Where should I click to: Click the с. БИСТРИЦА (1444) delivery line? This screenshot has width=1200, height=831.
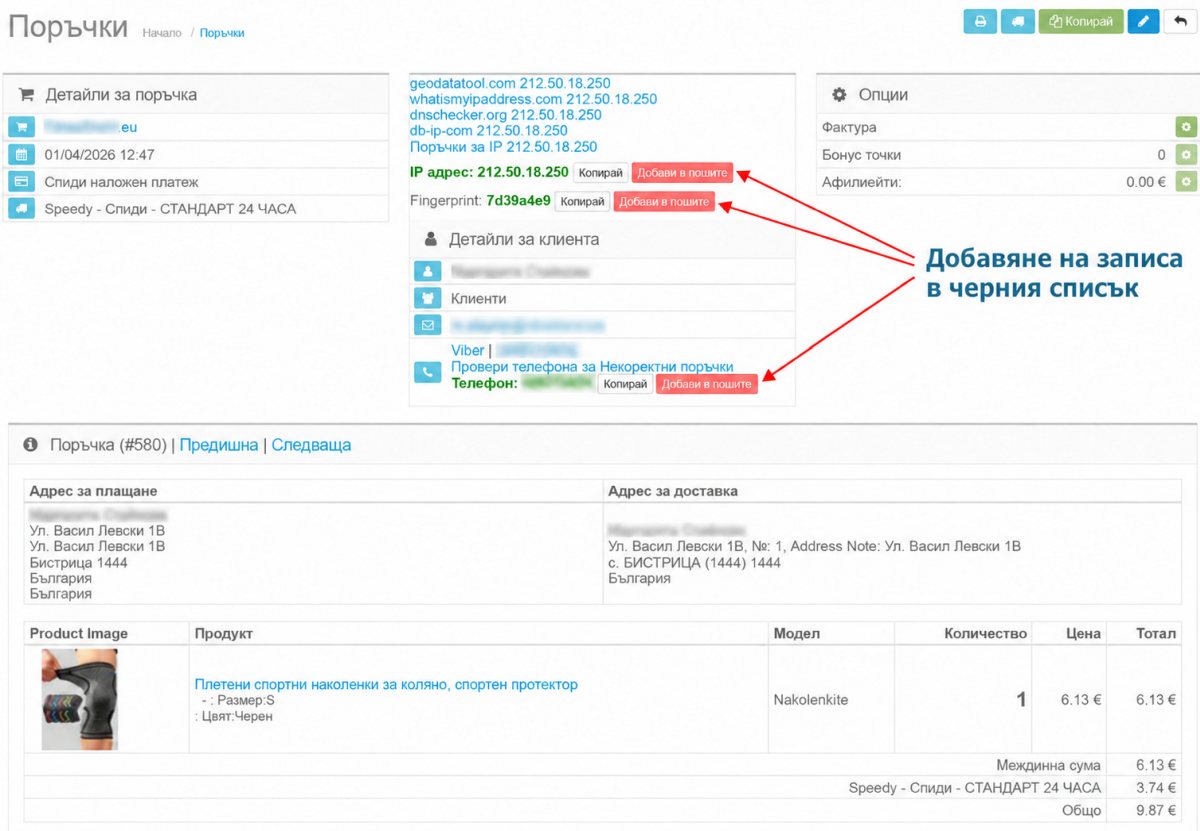(x=695, y=562)
